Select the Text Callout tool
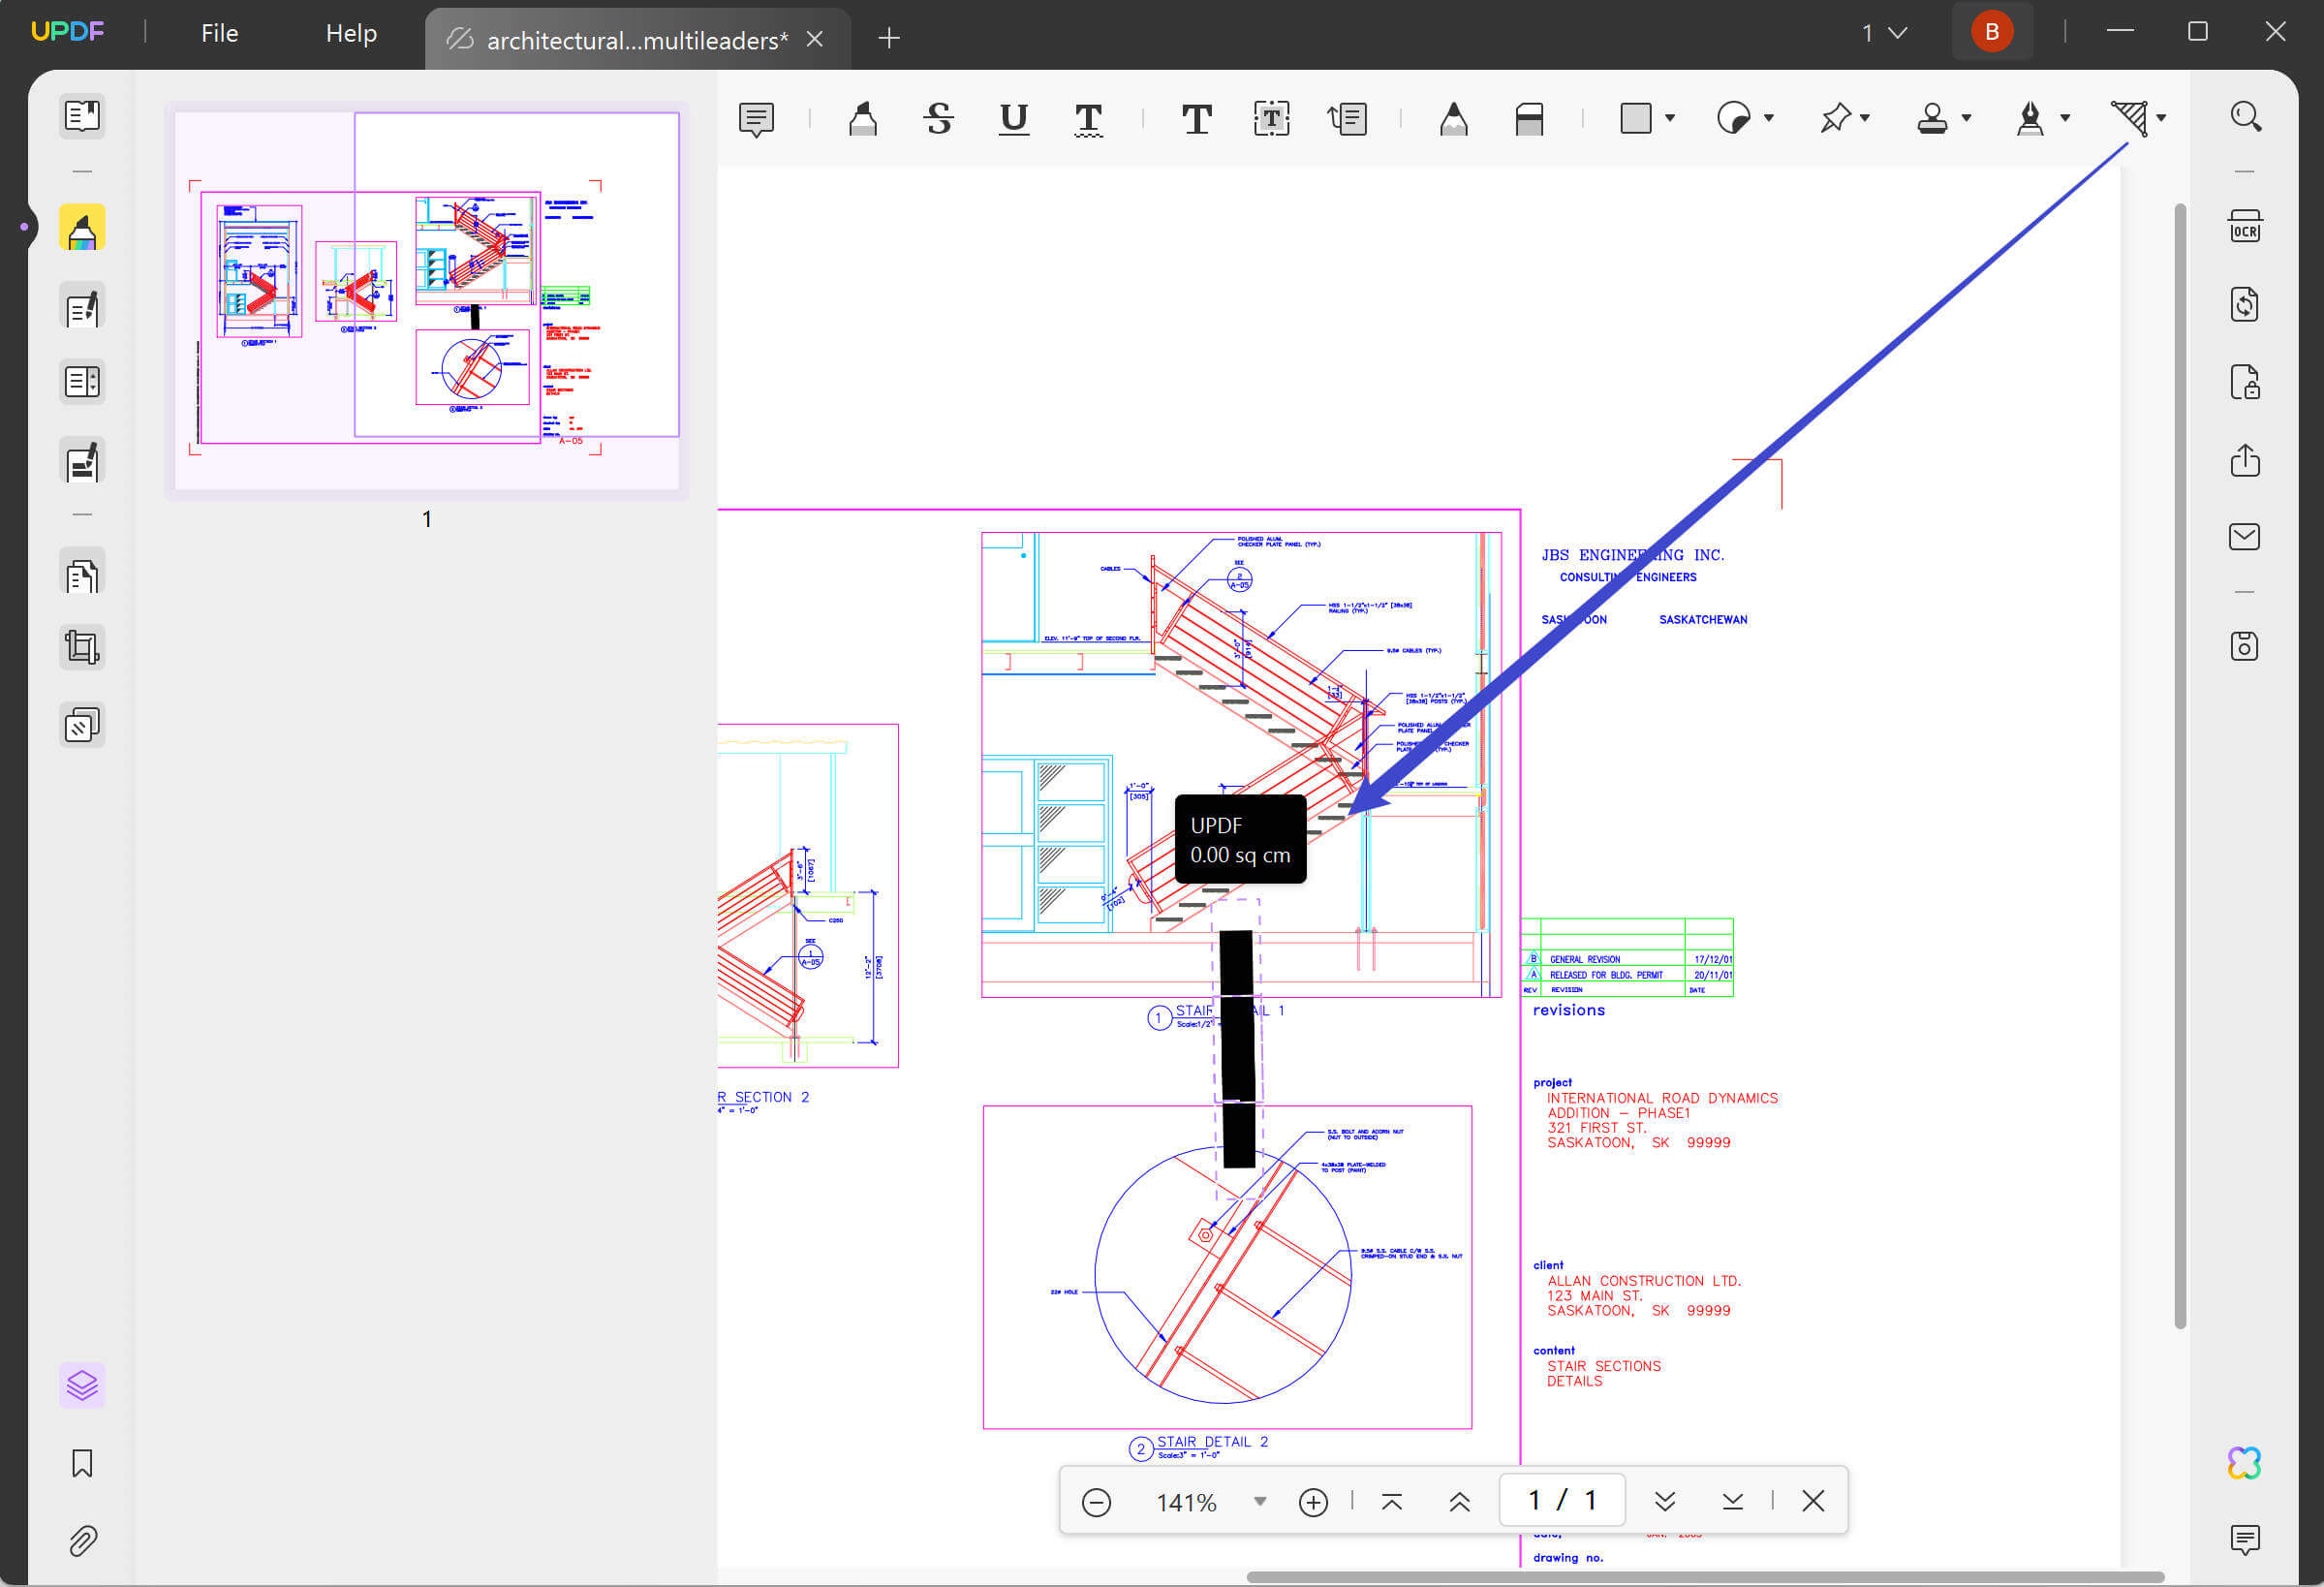Image resolution: width=2324 pixels, height=1587 pixels. coord(1347,119)
